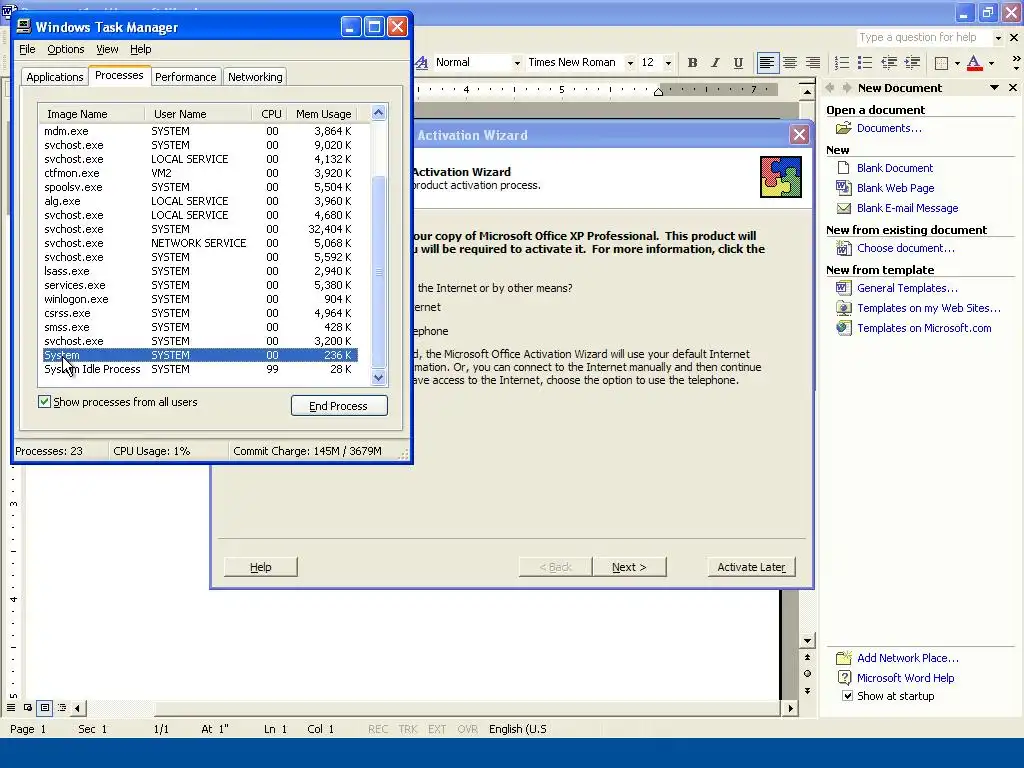Open Task Manager Help menu
This screenshot has width=1024, height=768.
pyautogui.click(x=140, y=49)
